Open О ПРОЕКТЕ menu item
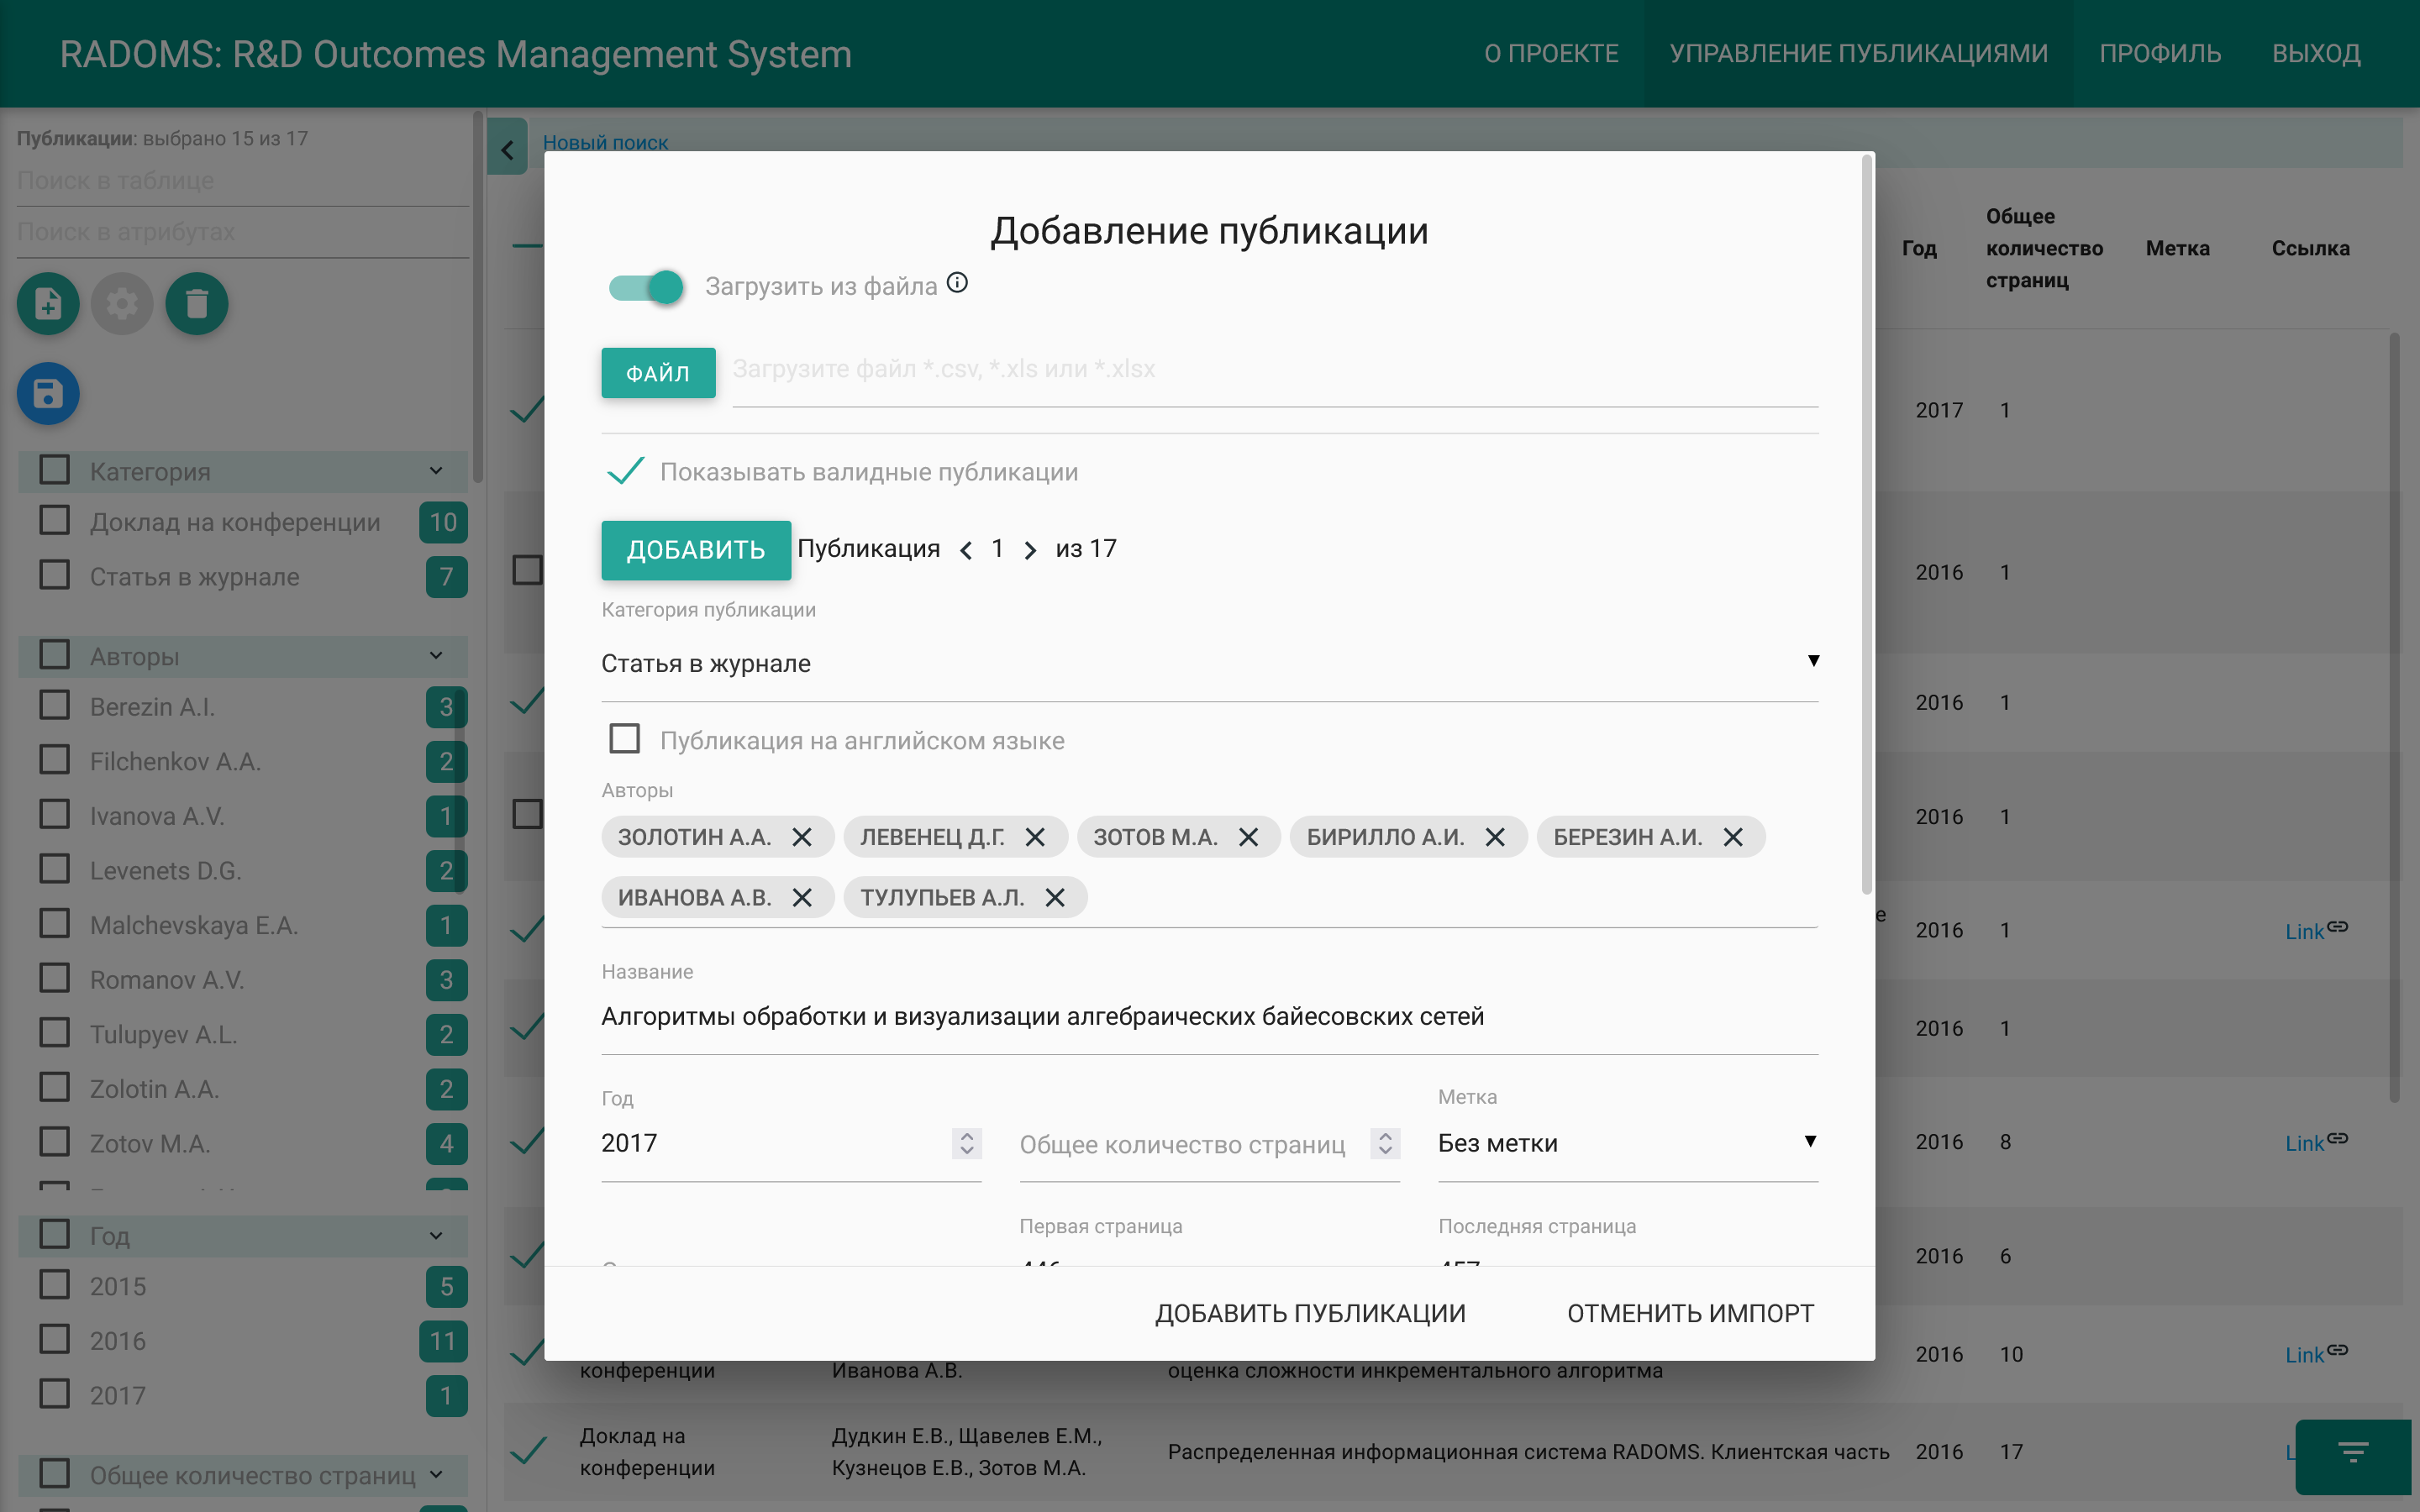This screenshot has height=1512, width=2420. click(x=1551, y=53)
